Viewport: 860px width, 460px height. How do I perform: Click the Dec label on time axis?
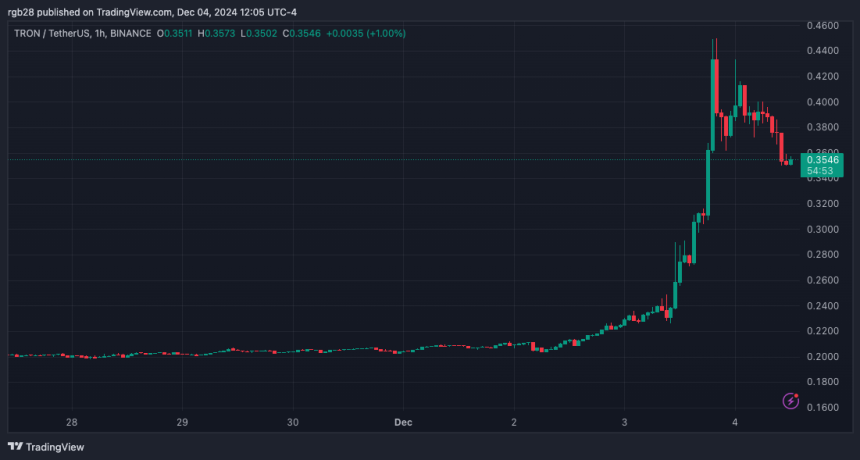[x=403, y=422]
